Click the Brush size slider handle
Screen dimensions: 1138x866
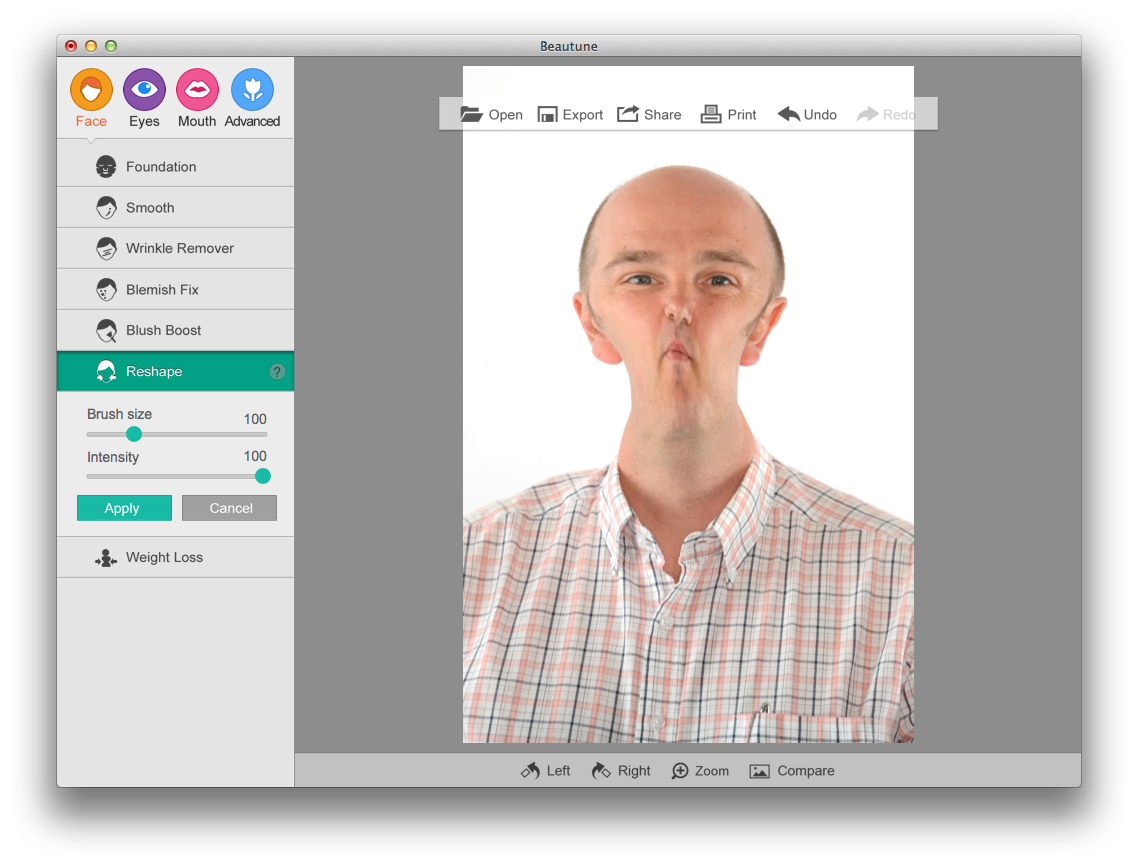(134, 434)
